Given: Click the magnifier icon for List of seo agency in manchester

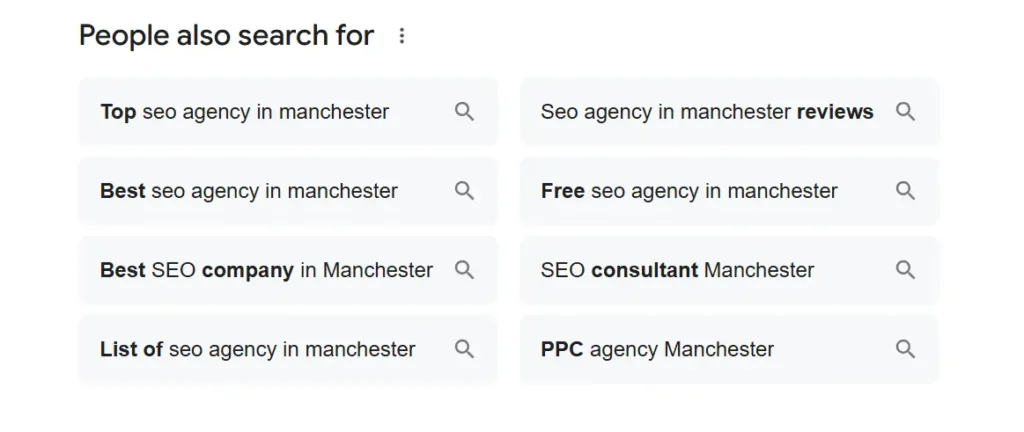Looking at the screenshot, I should tap(464, 349).
